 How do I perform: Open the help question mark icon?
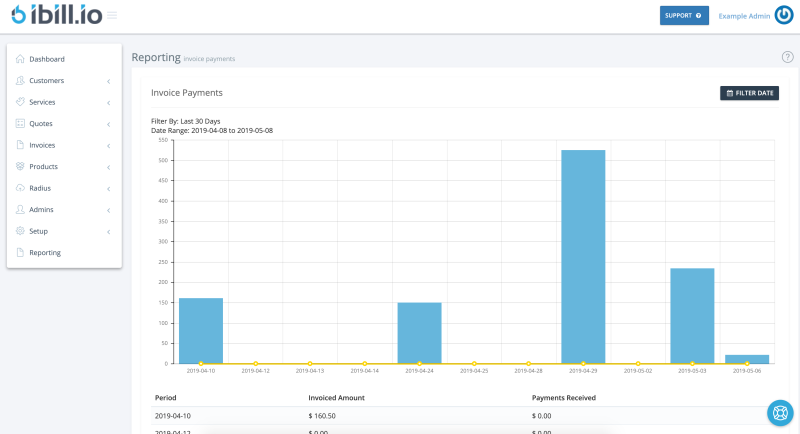point(787,58)
